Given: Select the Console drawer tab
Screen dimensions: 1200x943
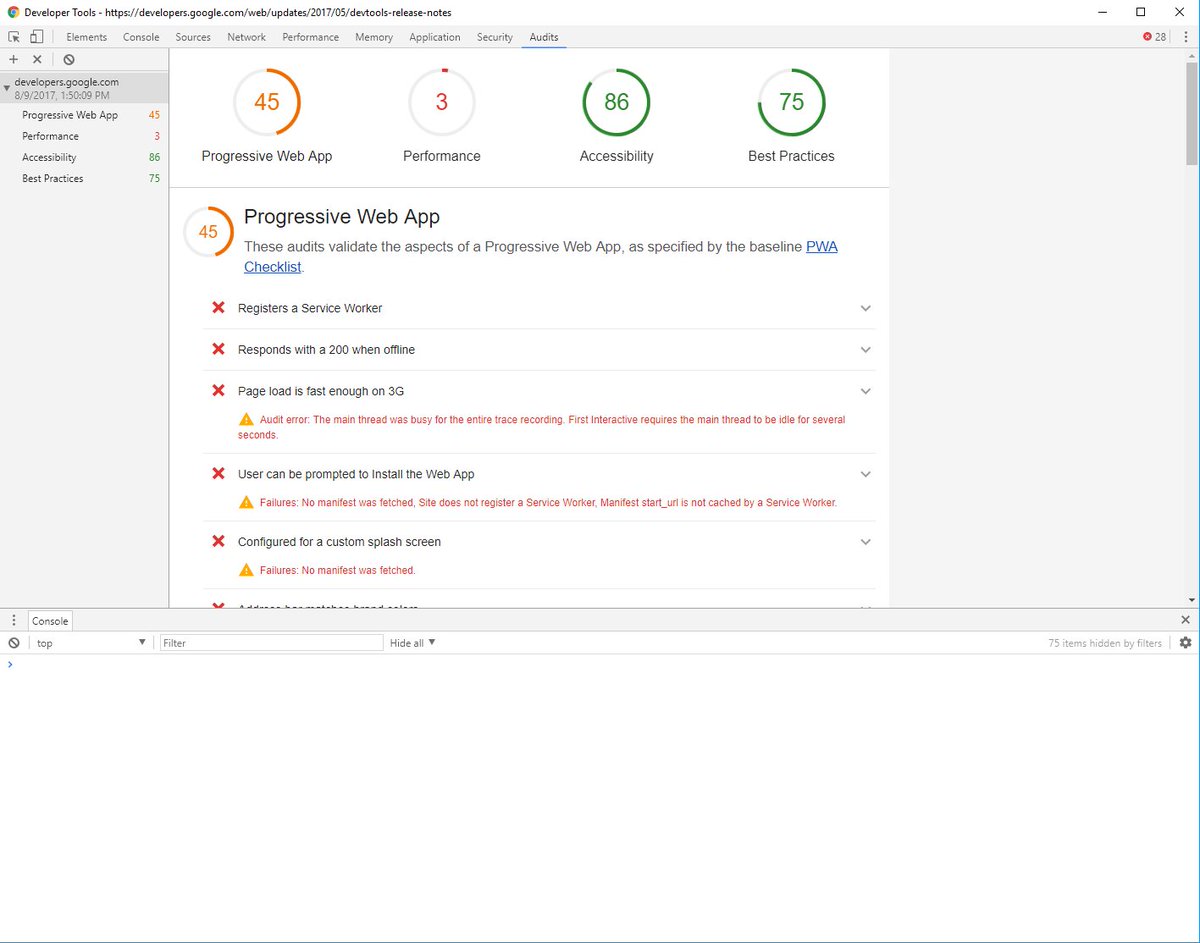Looking at the screenshot, I should pos(50,621).
